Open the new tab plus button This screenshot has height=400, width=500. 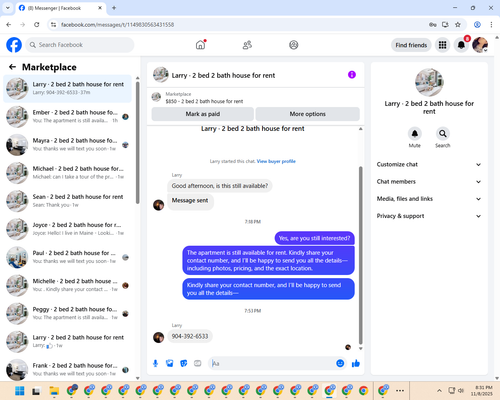[x=114, y=8]
